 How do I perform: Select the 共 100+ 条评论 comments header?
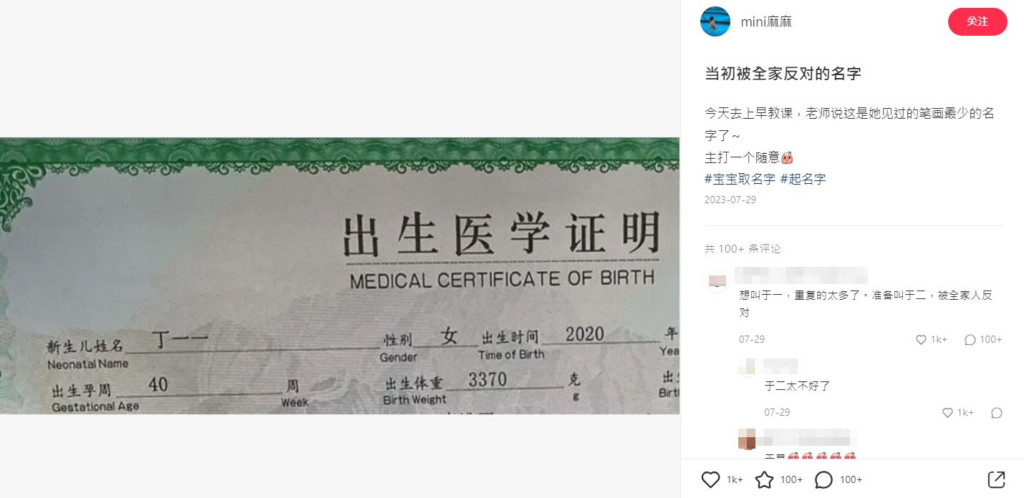(x=743, y=249)
